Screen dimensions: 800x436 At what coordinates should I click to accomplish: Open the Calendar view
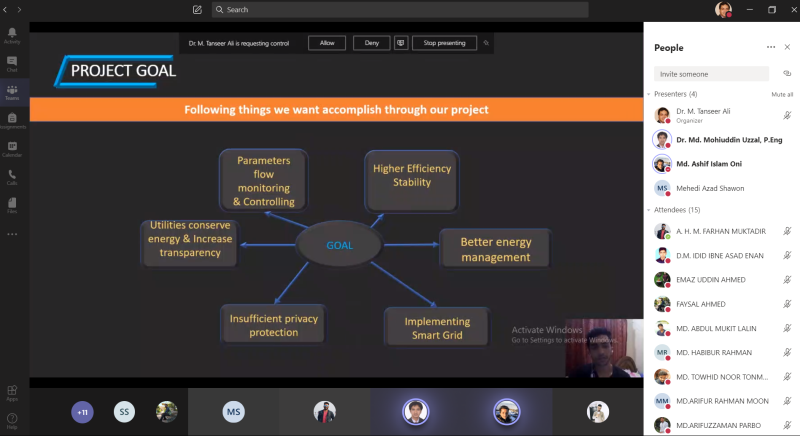tap(12, 149)
